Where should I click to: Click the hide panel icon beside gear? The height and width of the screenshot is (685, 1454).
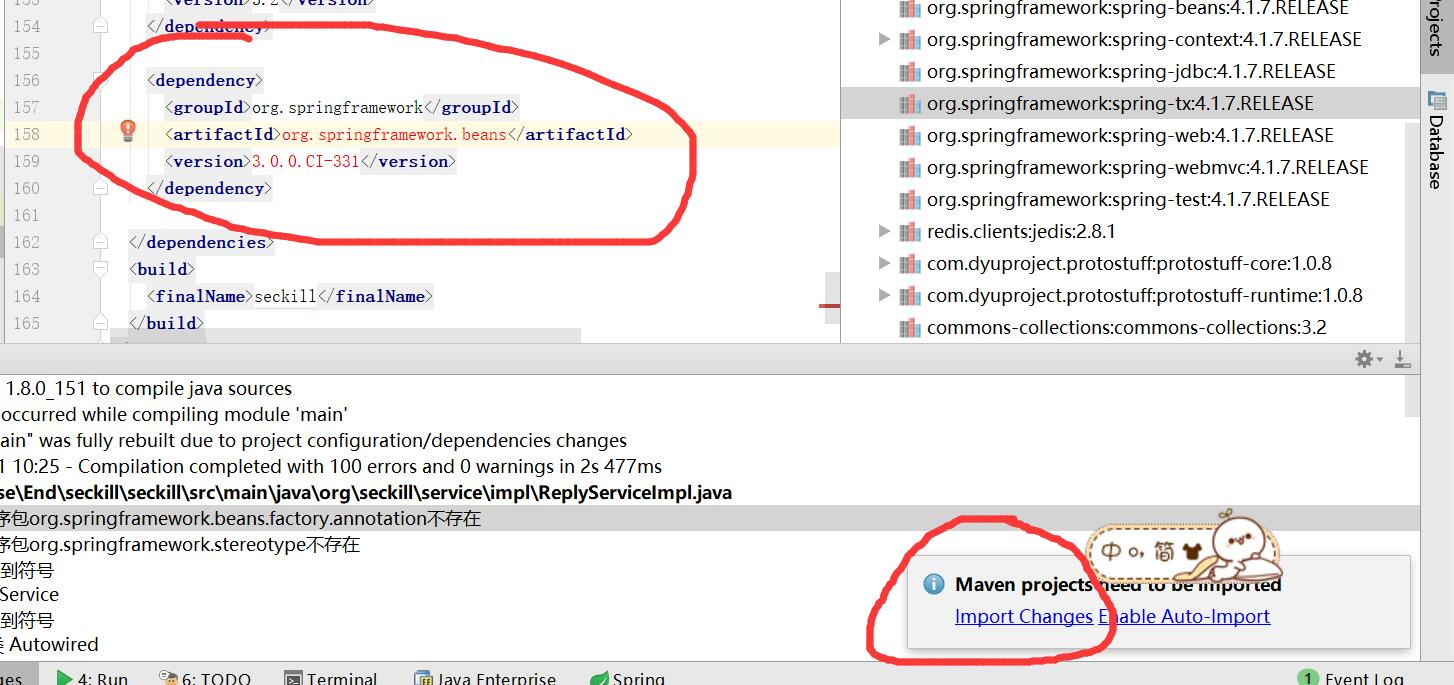1402,358
